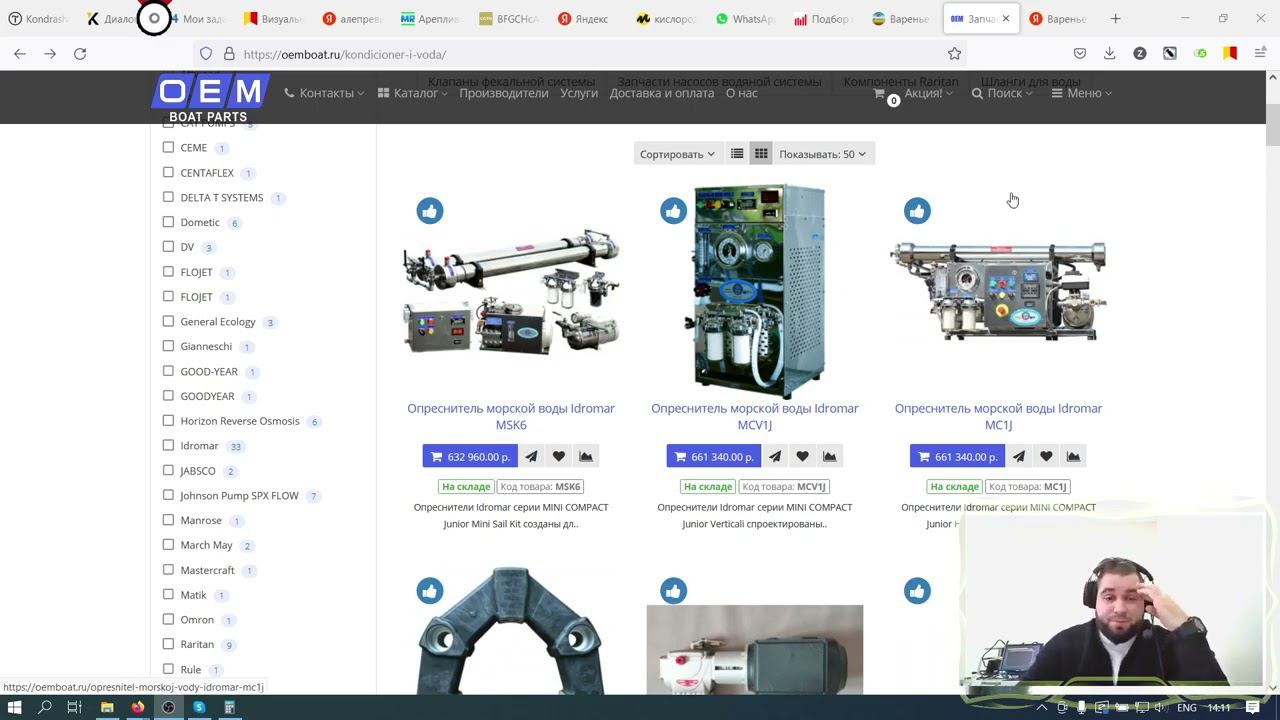Click the compare chart icon for Idromar MSK6
1280x720 pixels.
[x=586, y=456]
